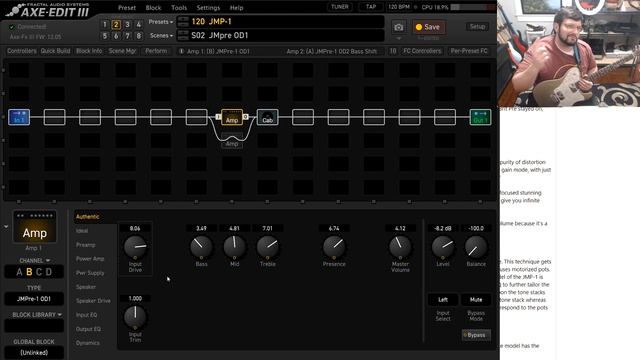Click the TAP tempo button
This screenshot has height=360, width=640.
[371, 7]
